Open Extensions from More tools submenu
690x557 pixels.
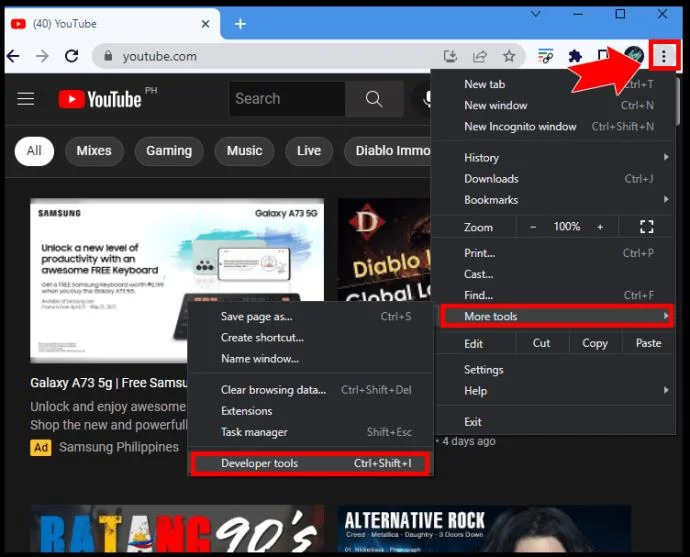tap(311, 411)
